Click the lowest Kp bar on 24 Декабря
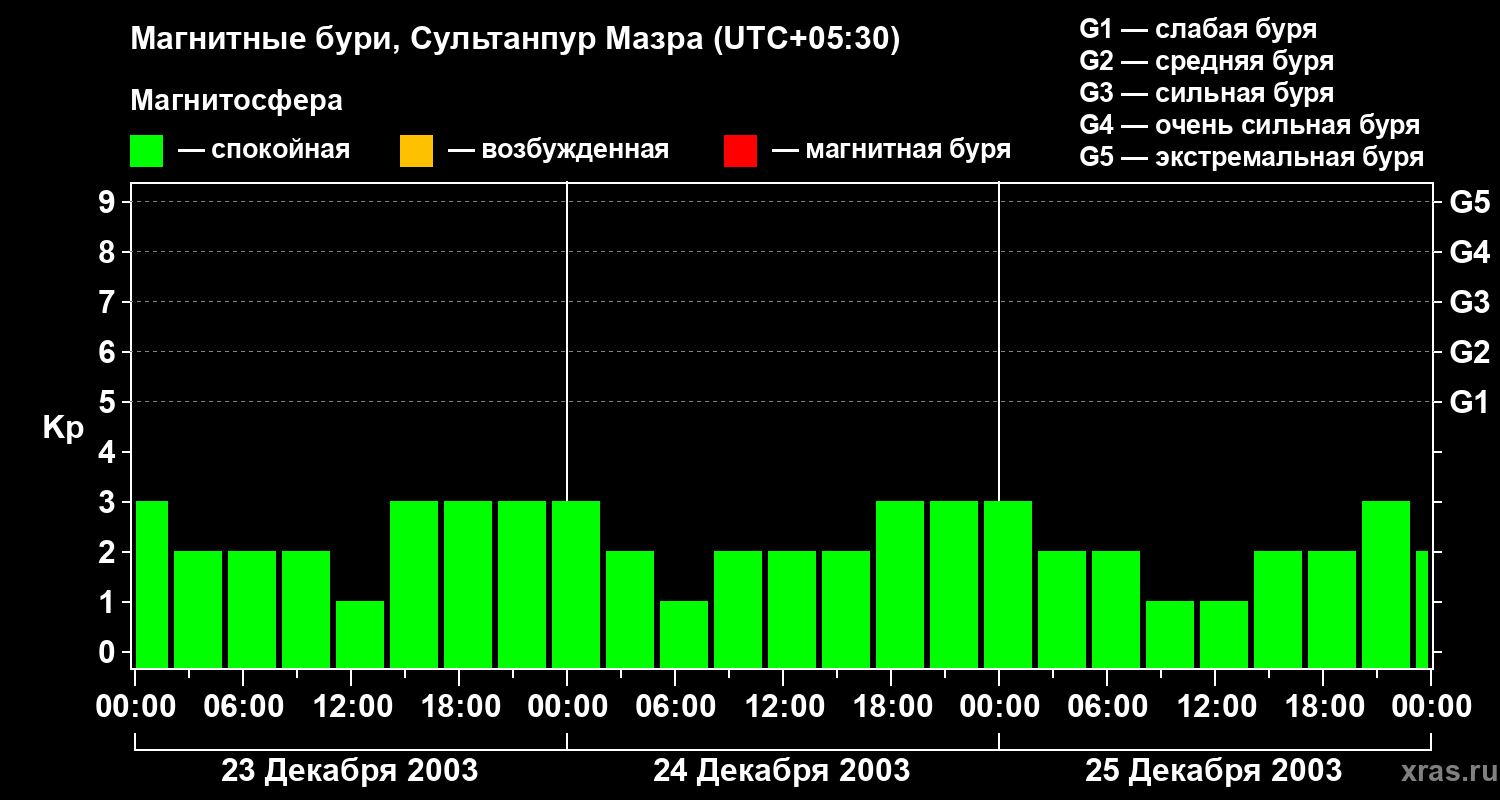1500x800 pixels. [684, 634]
